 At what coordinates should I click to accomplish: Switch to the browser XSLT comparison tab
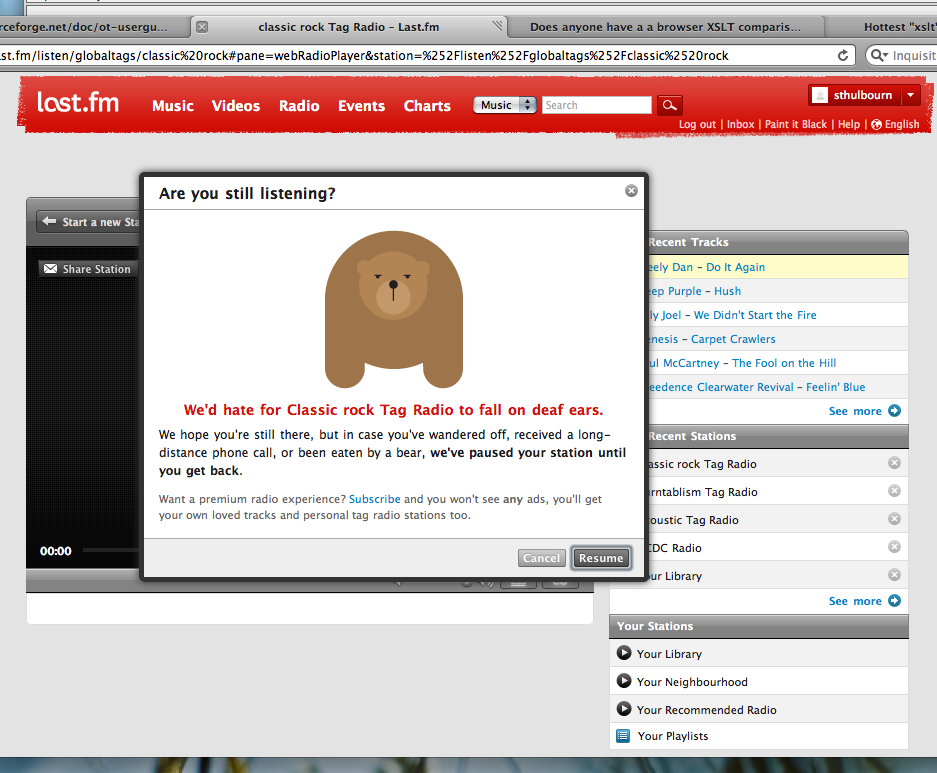click(x=665, y=27)
